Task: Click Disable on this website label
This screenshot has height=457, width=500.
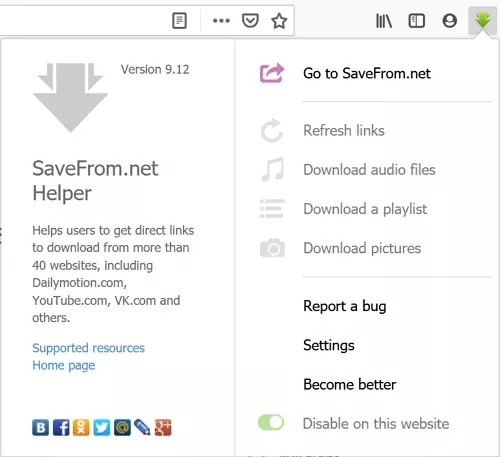Action: 376,424
